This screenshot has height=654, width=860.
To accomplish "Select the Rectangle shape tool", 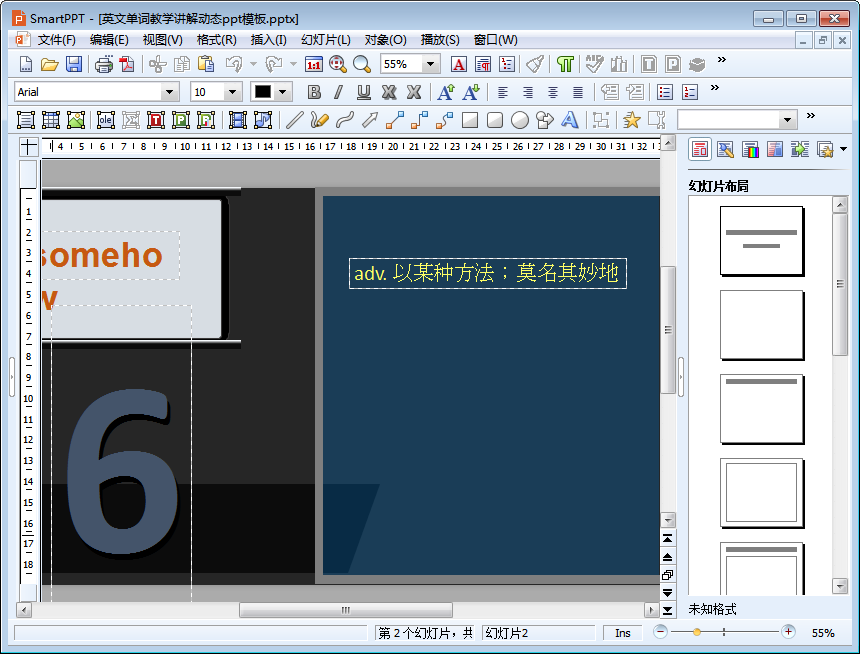I will 469,120.
